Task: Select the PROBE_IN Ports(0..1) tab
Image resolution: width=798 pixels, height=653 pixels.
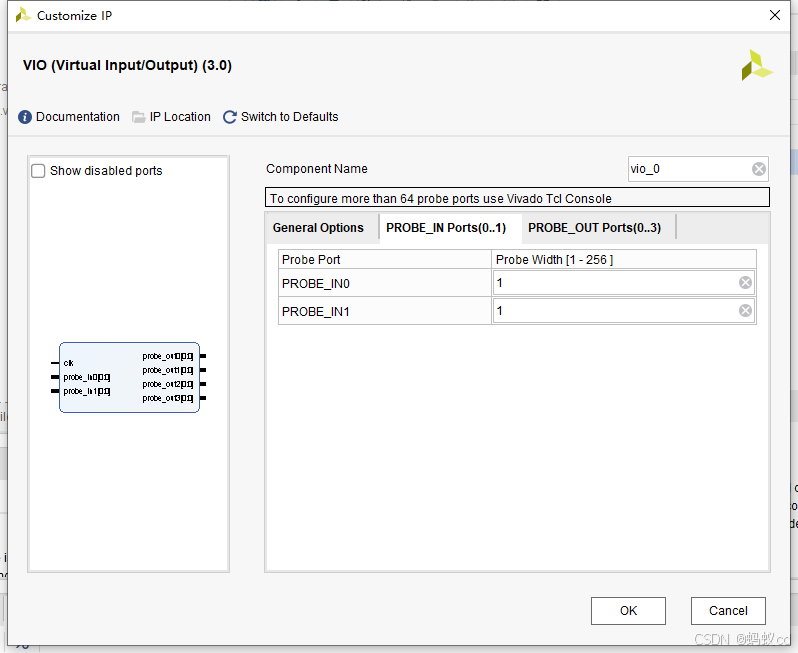Action: coord(446,228)
